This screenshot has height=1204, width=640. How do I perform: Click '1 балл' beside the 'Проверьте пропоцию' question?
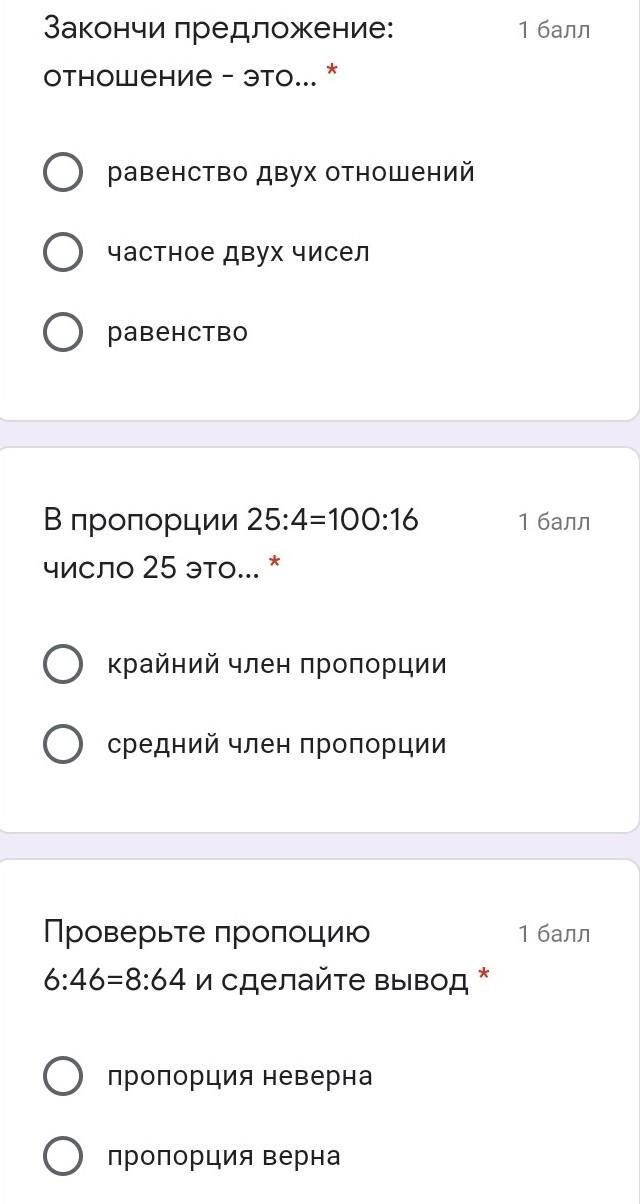click(554, 934)
